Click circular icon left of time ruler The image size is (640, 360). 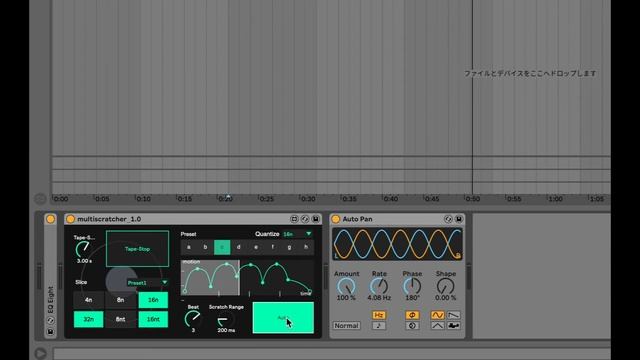tap(40, 199)
